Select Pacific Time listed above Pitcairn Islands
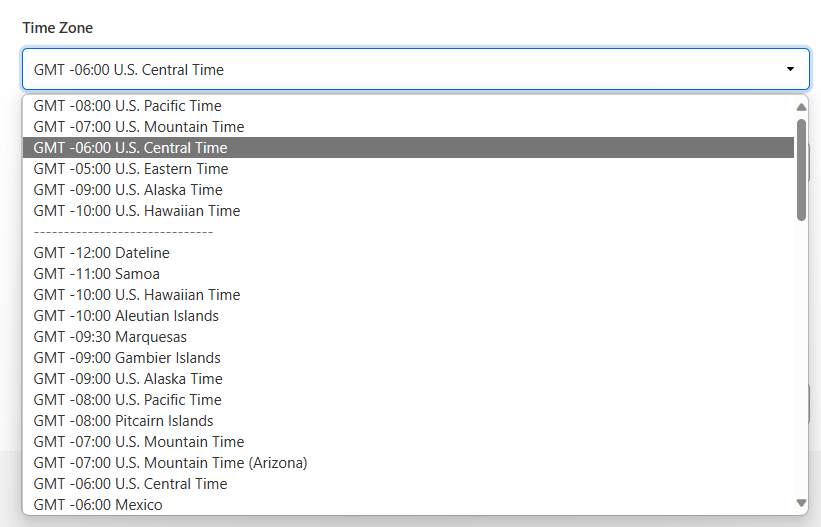 tap(127, 400)
